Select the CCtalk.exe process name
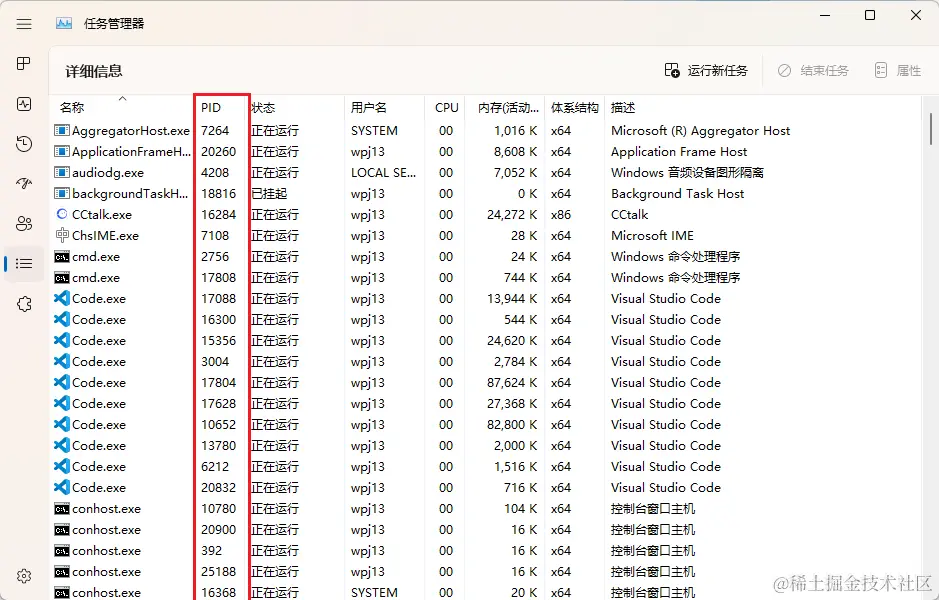Viewport: 939px width, 600px height. pos(102,214)
